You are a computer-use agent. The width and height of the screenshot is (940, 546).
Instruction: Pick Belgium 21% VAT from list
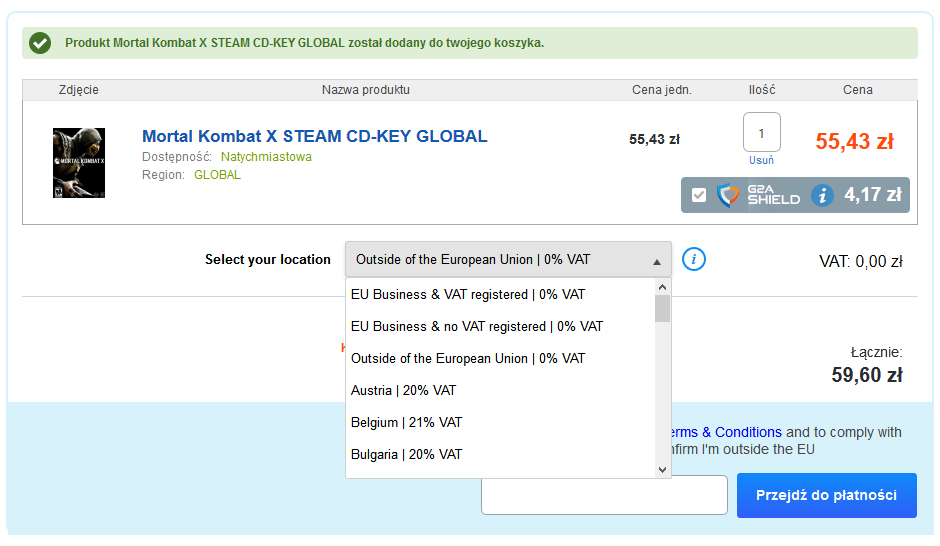(x=406, y=423)
